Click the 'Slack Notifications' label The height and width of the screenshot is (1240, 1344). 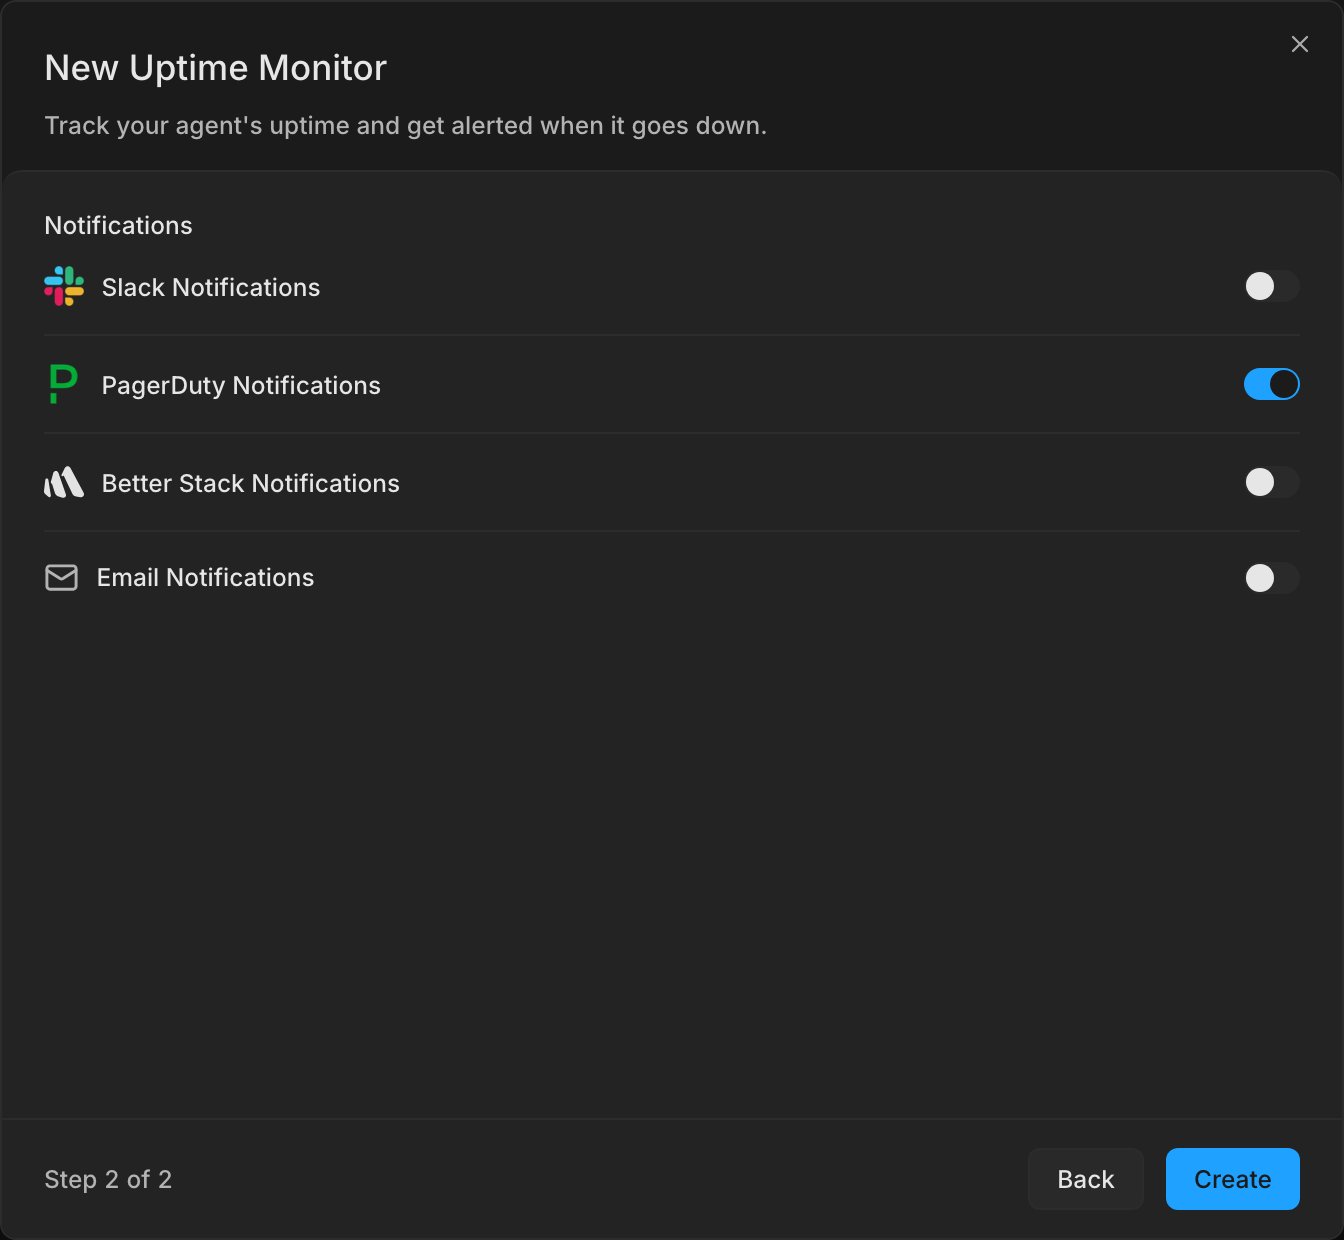coord(211,287)
